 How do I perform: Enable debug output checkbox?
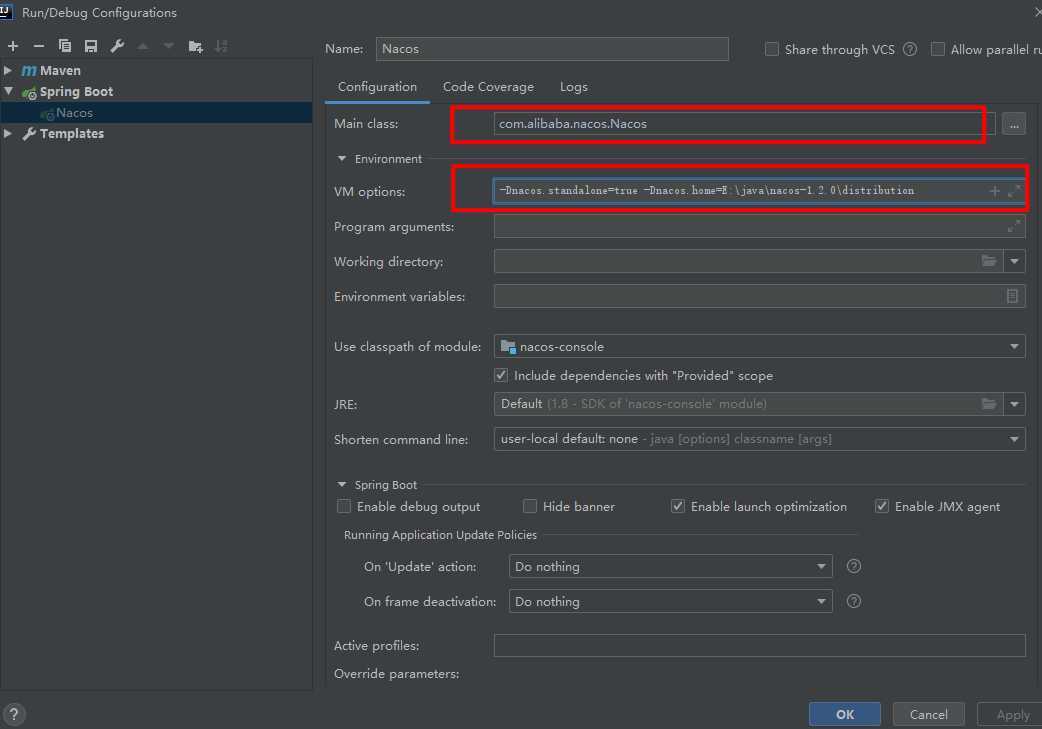[344, 506]
